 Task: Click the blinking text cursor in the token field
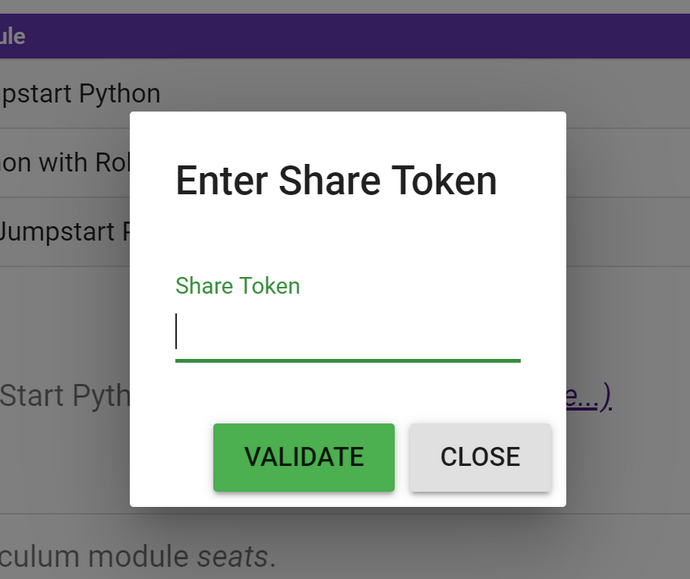pyautogui.click(x=177, y=331)
